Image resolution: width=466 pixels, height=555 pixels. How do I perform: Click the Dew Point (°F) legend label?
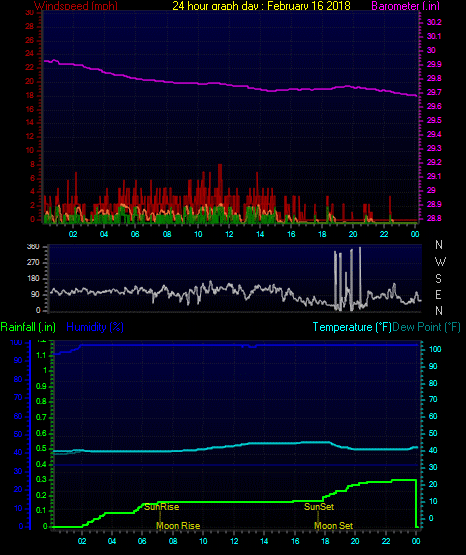[426, 327]
